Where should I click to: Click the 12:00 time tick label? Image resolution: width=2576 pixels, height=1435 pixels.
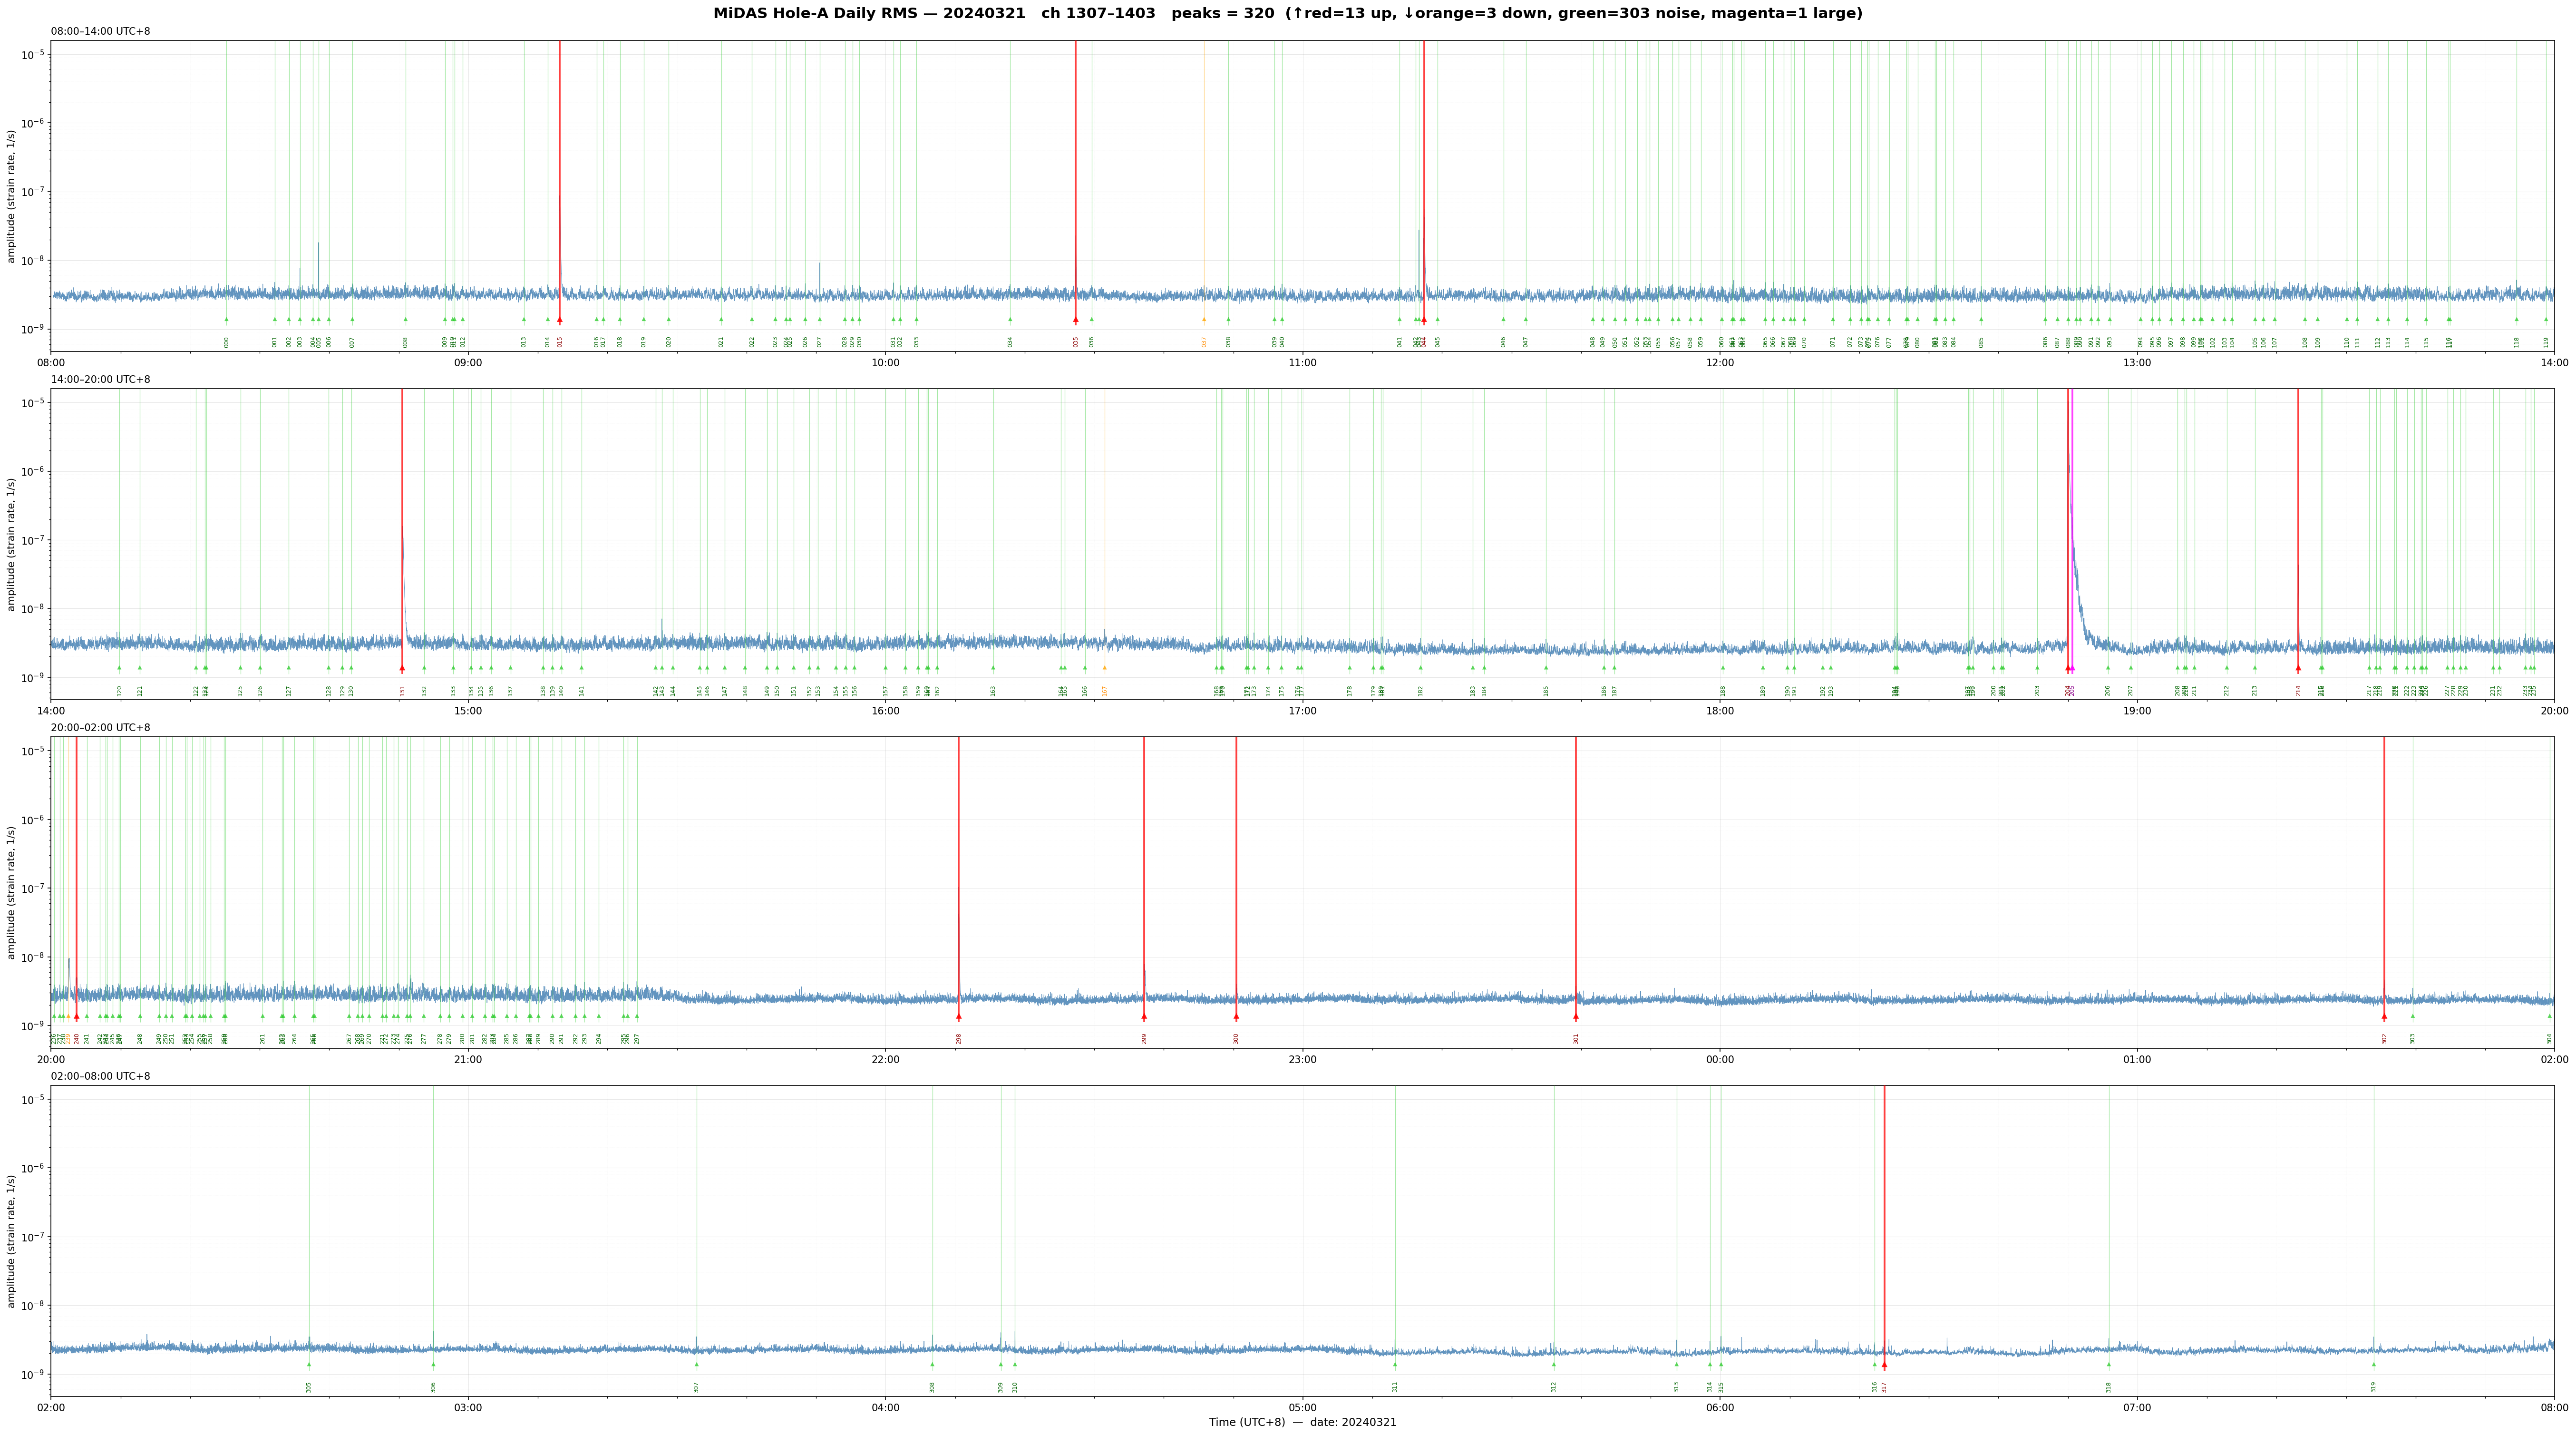1720,363
